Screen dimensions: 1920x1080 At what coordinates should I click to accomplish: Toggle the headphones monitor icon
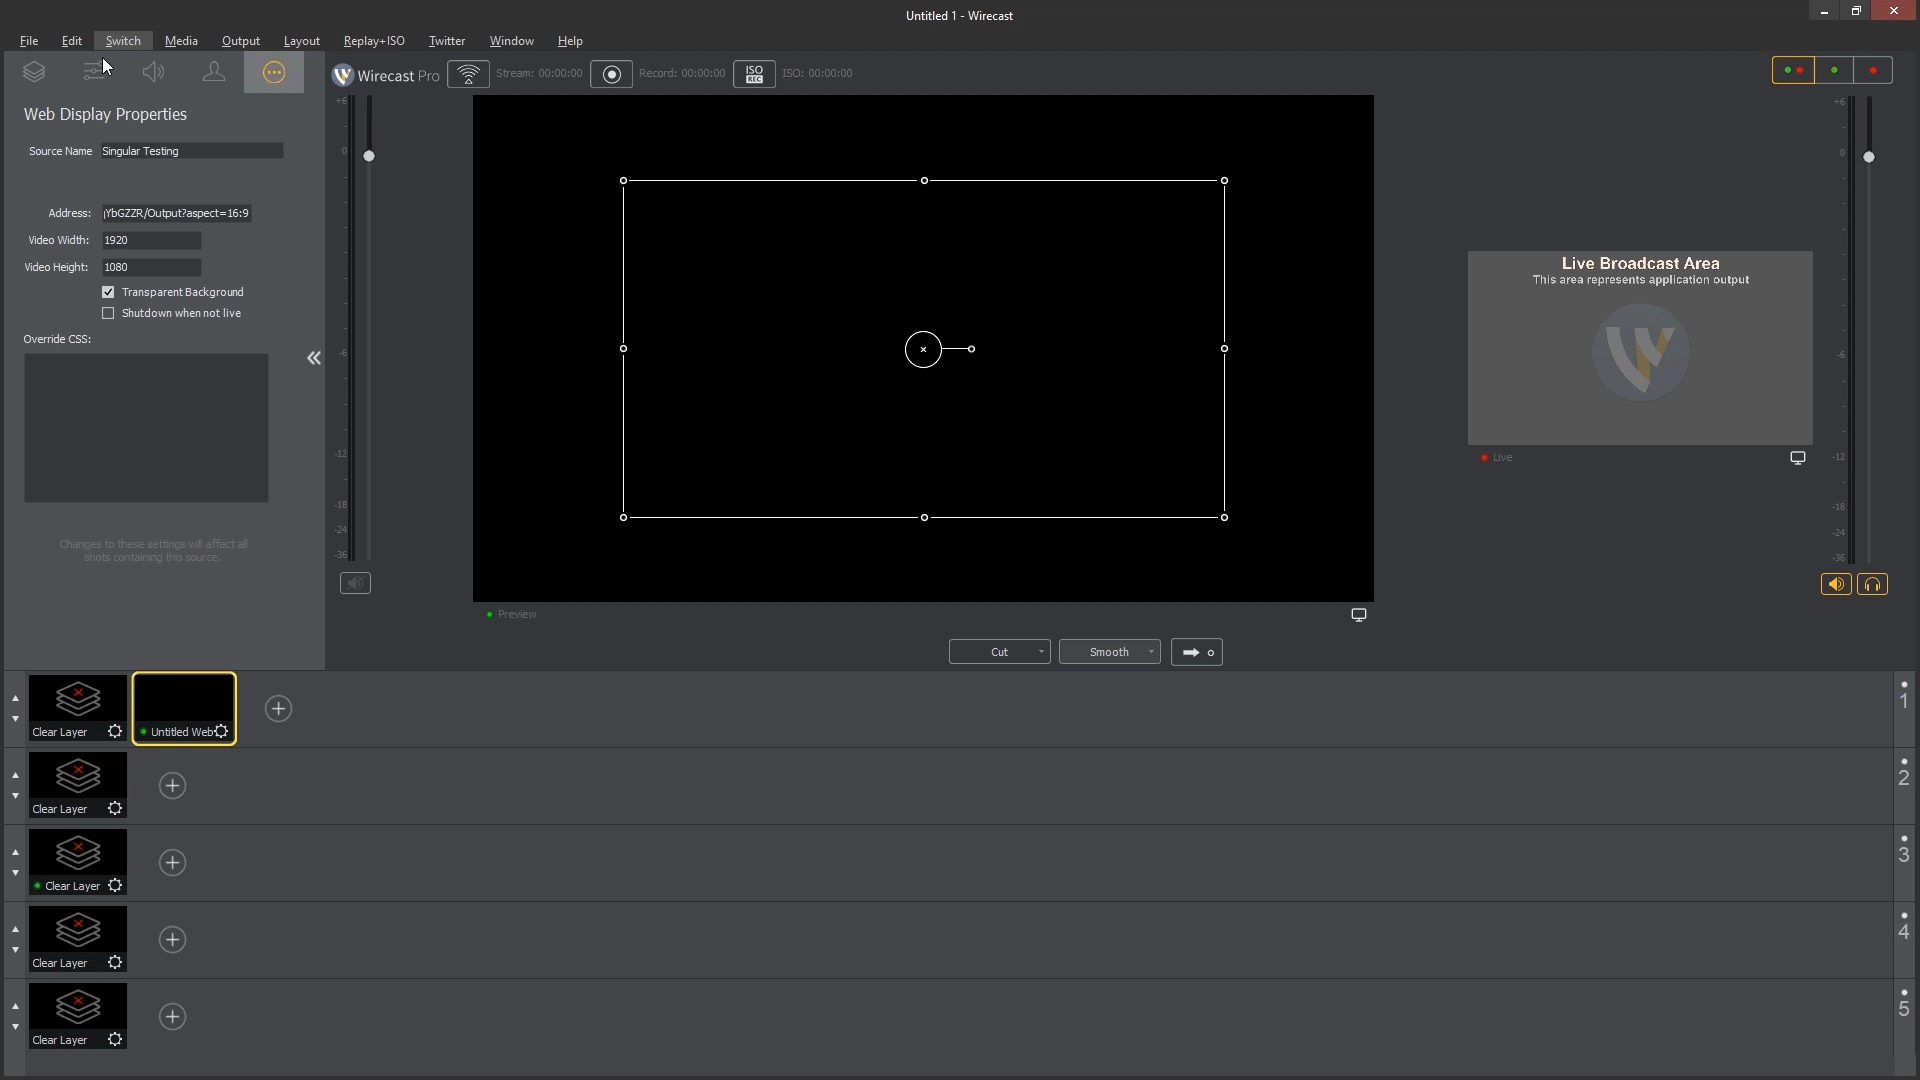[x=1872, y=585]
